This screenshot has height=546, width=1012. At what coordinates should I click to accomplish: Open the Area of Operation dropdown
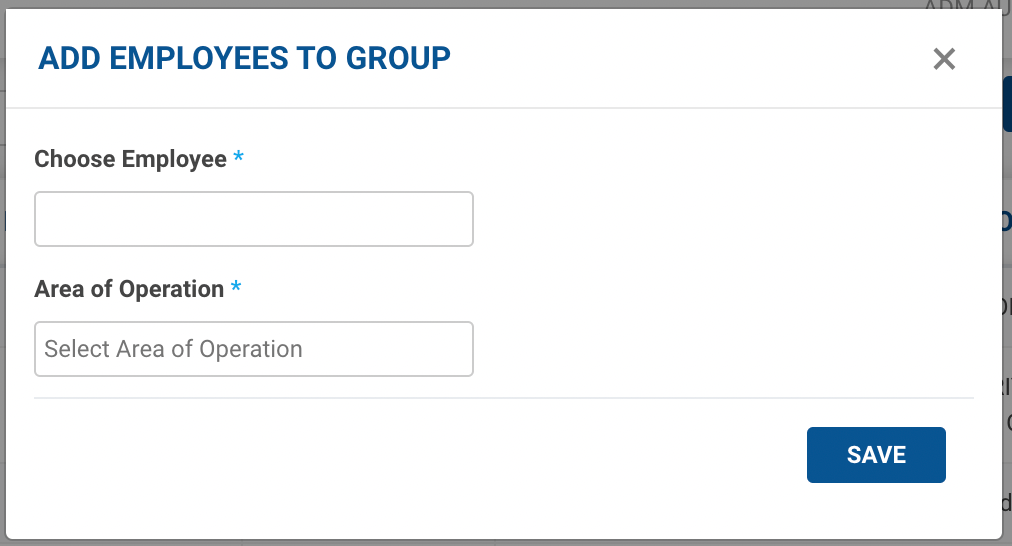[x=253, y=349]
